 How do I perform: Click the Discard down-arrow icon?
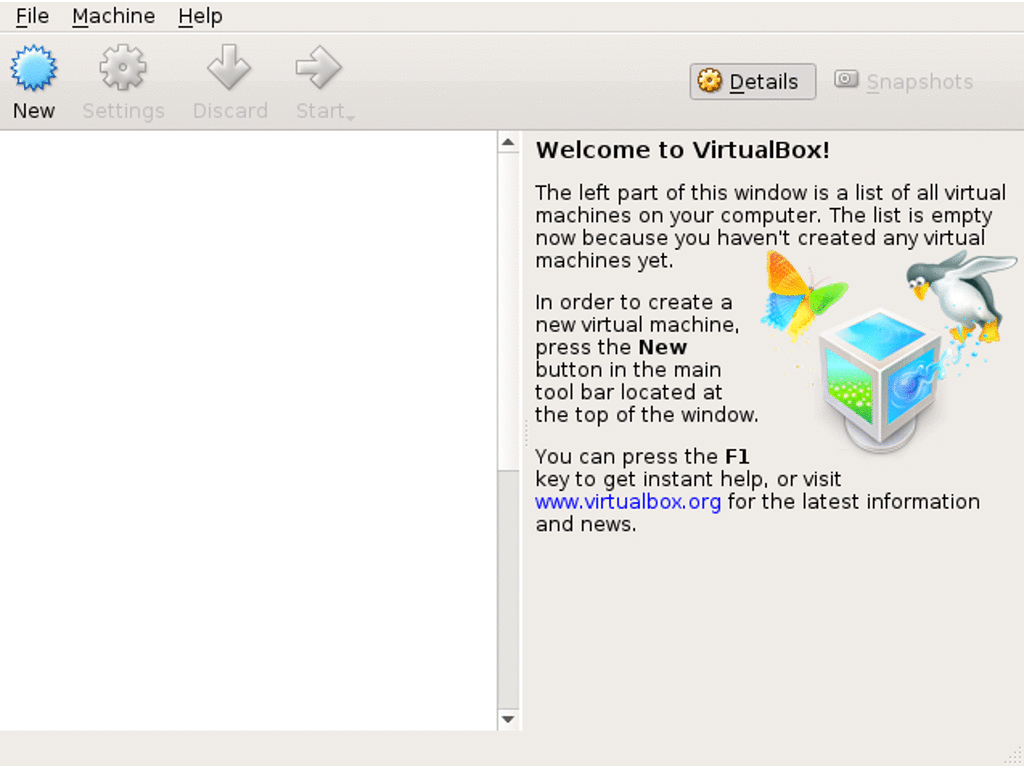[229, 67]
